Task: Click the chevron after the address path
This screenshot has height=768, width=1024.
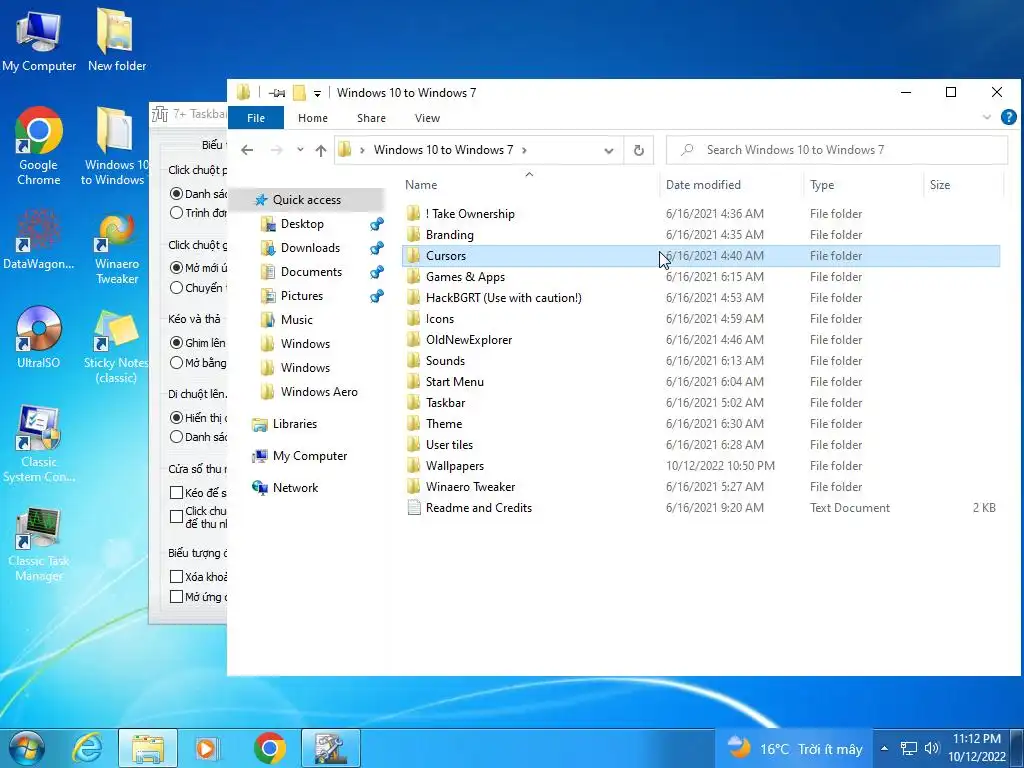Action: coord(524,150)
